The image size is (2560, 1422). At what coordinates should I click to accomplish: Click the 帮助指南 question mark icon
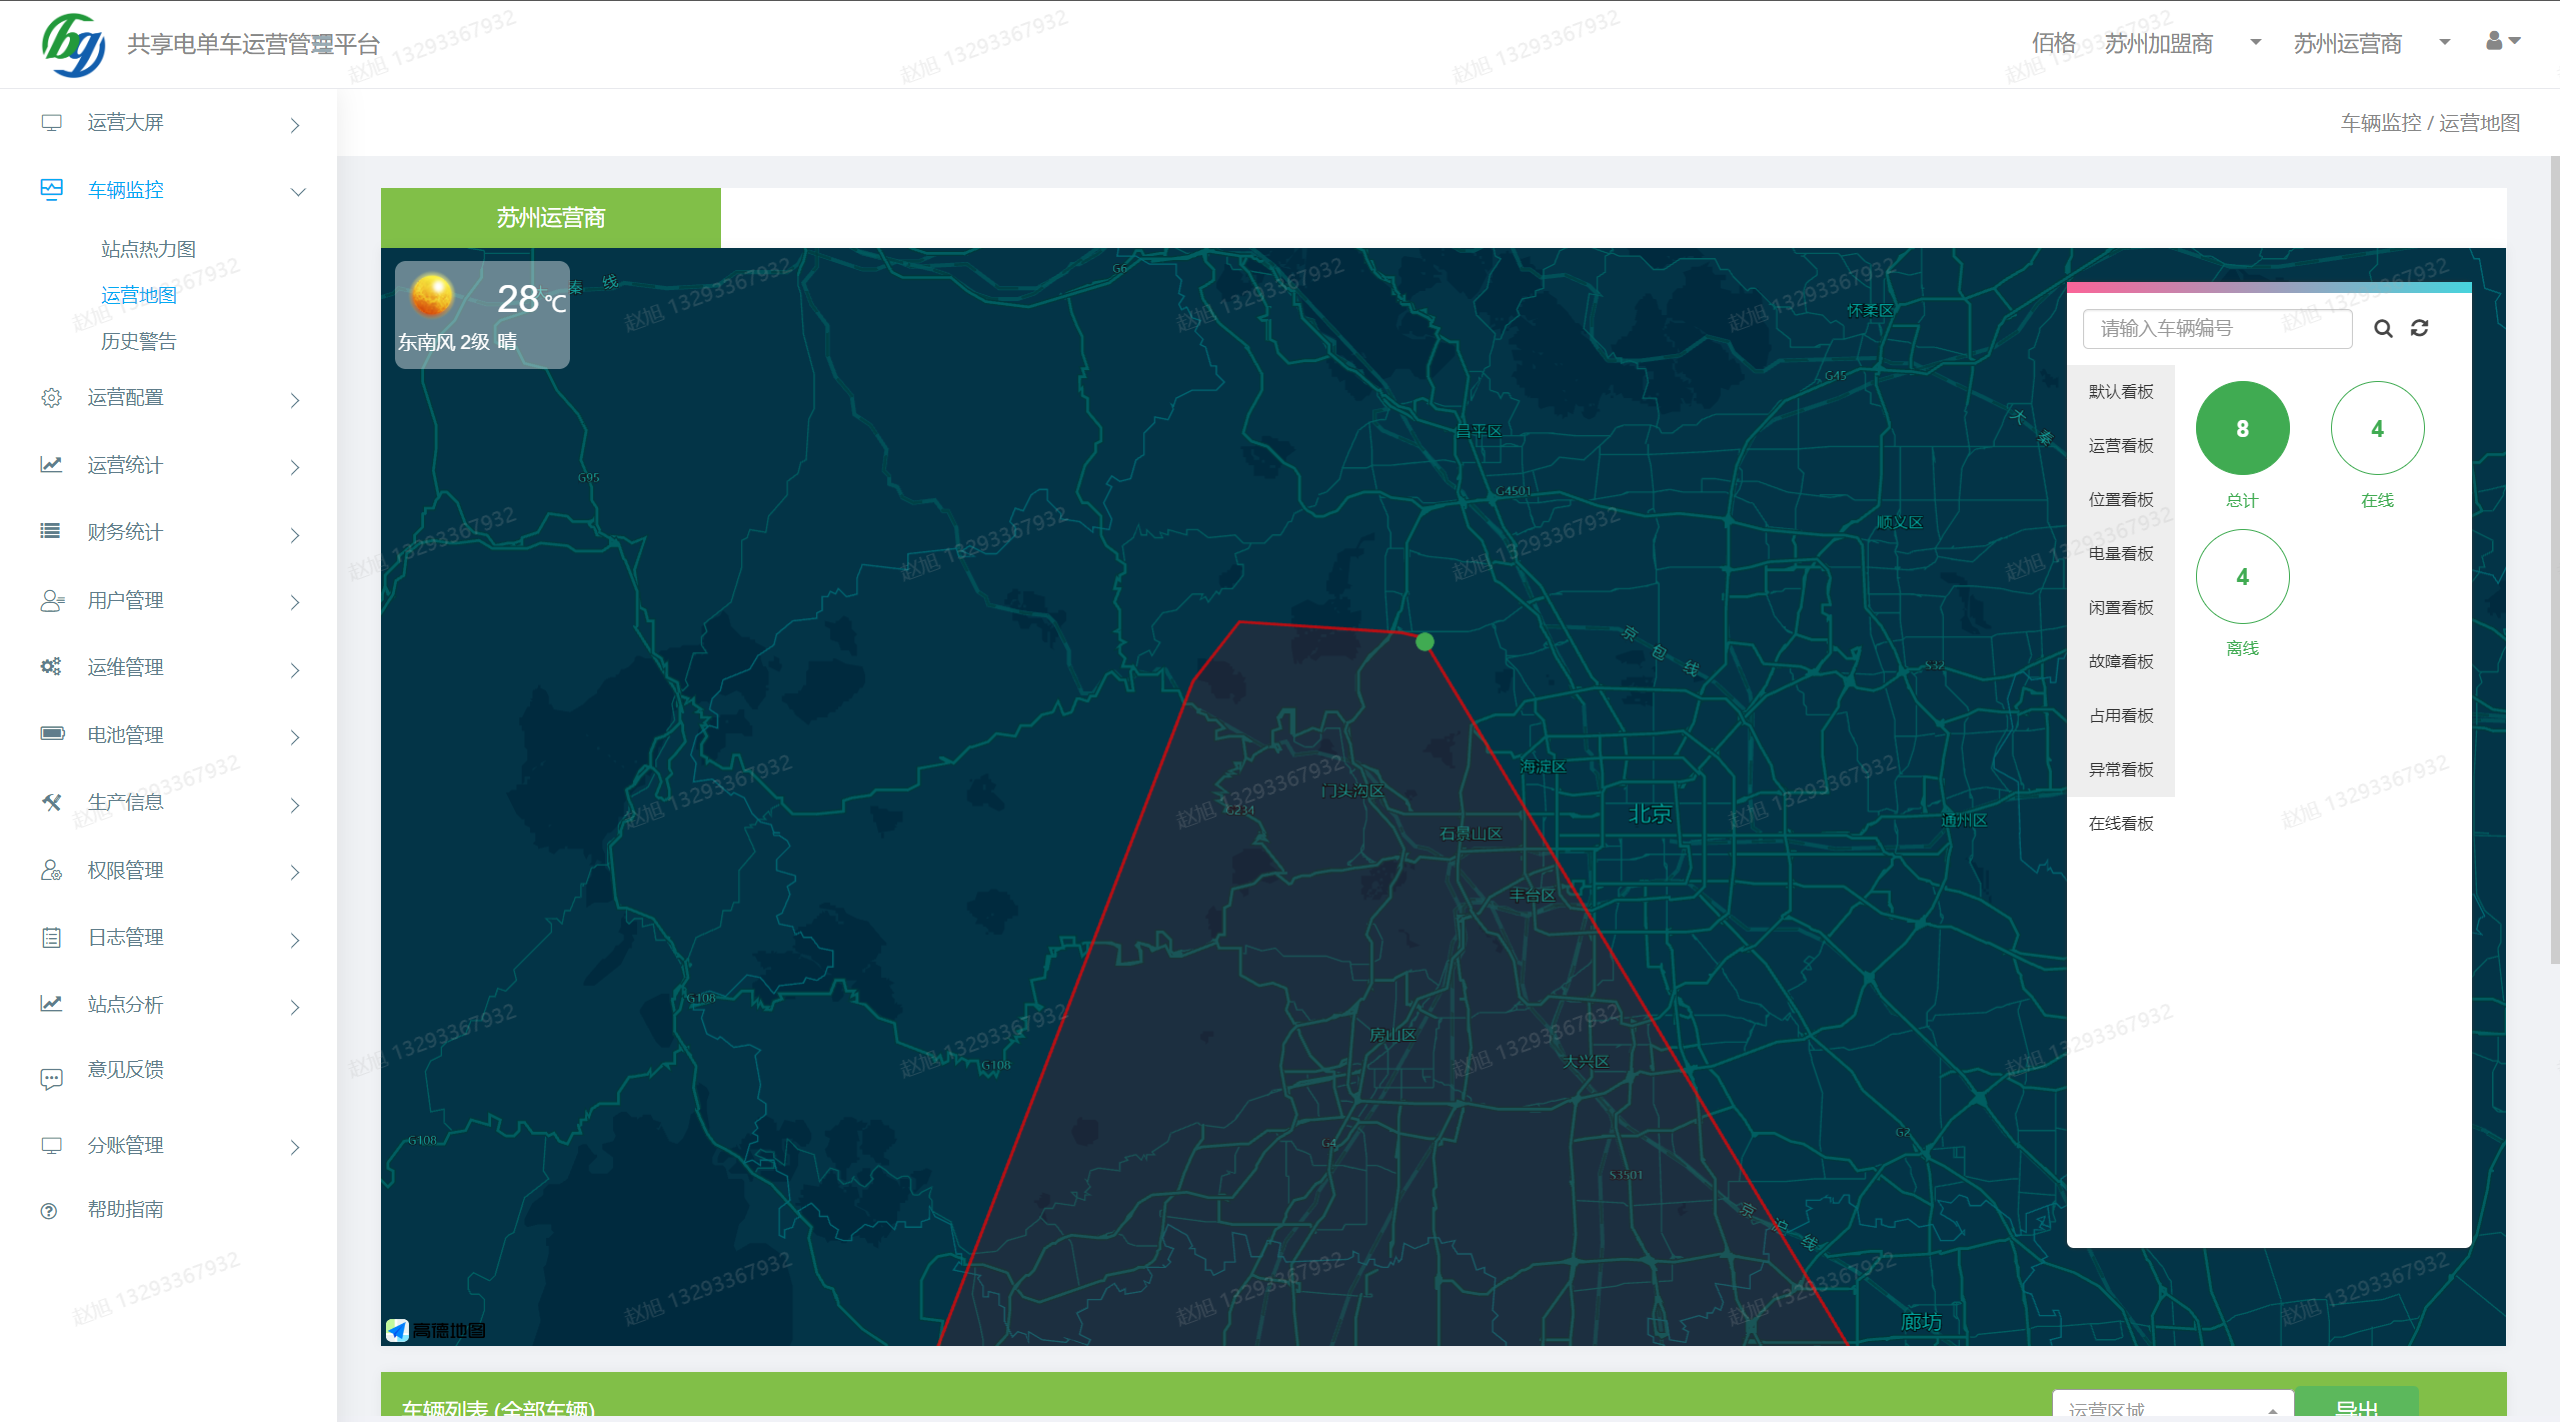click(49, 1211)
